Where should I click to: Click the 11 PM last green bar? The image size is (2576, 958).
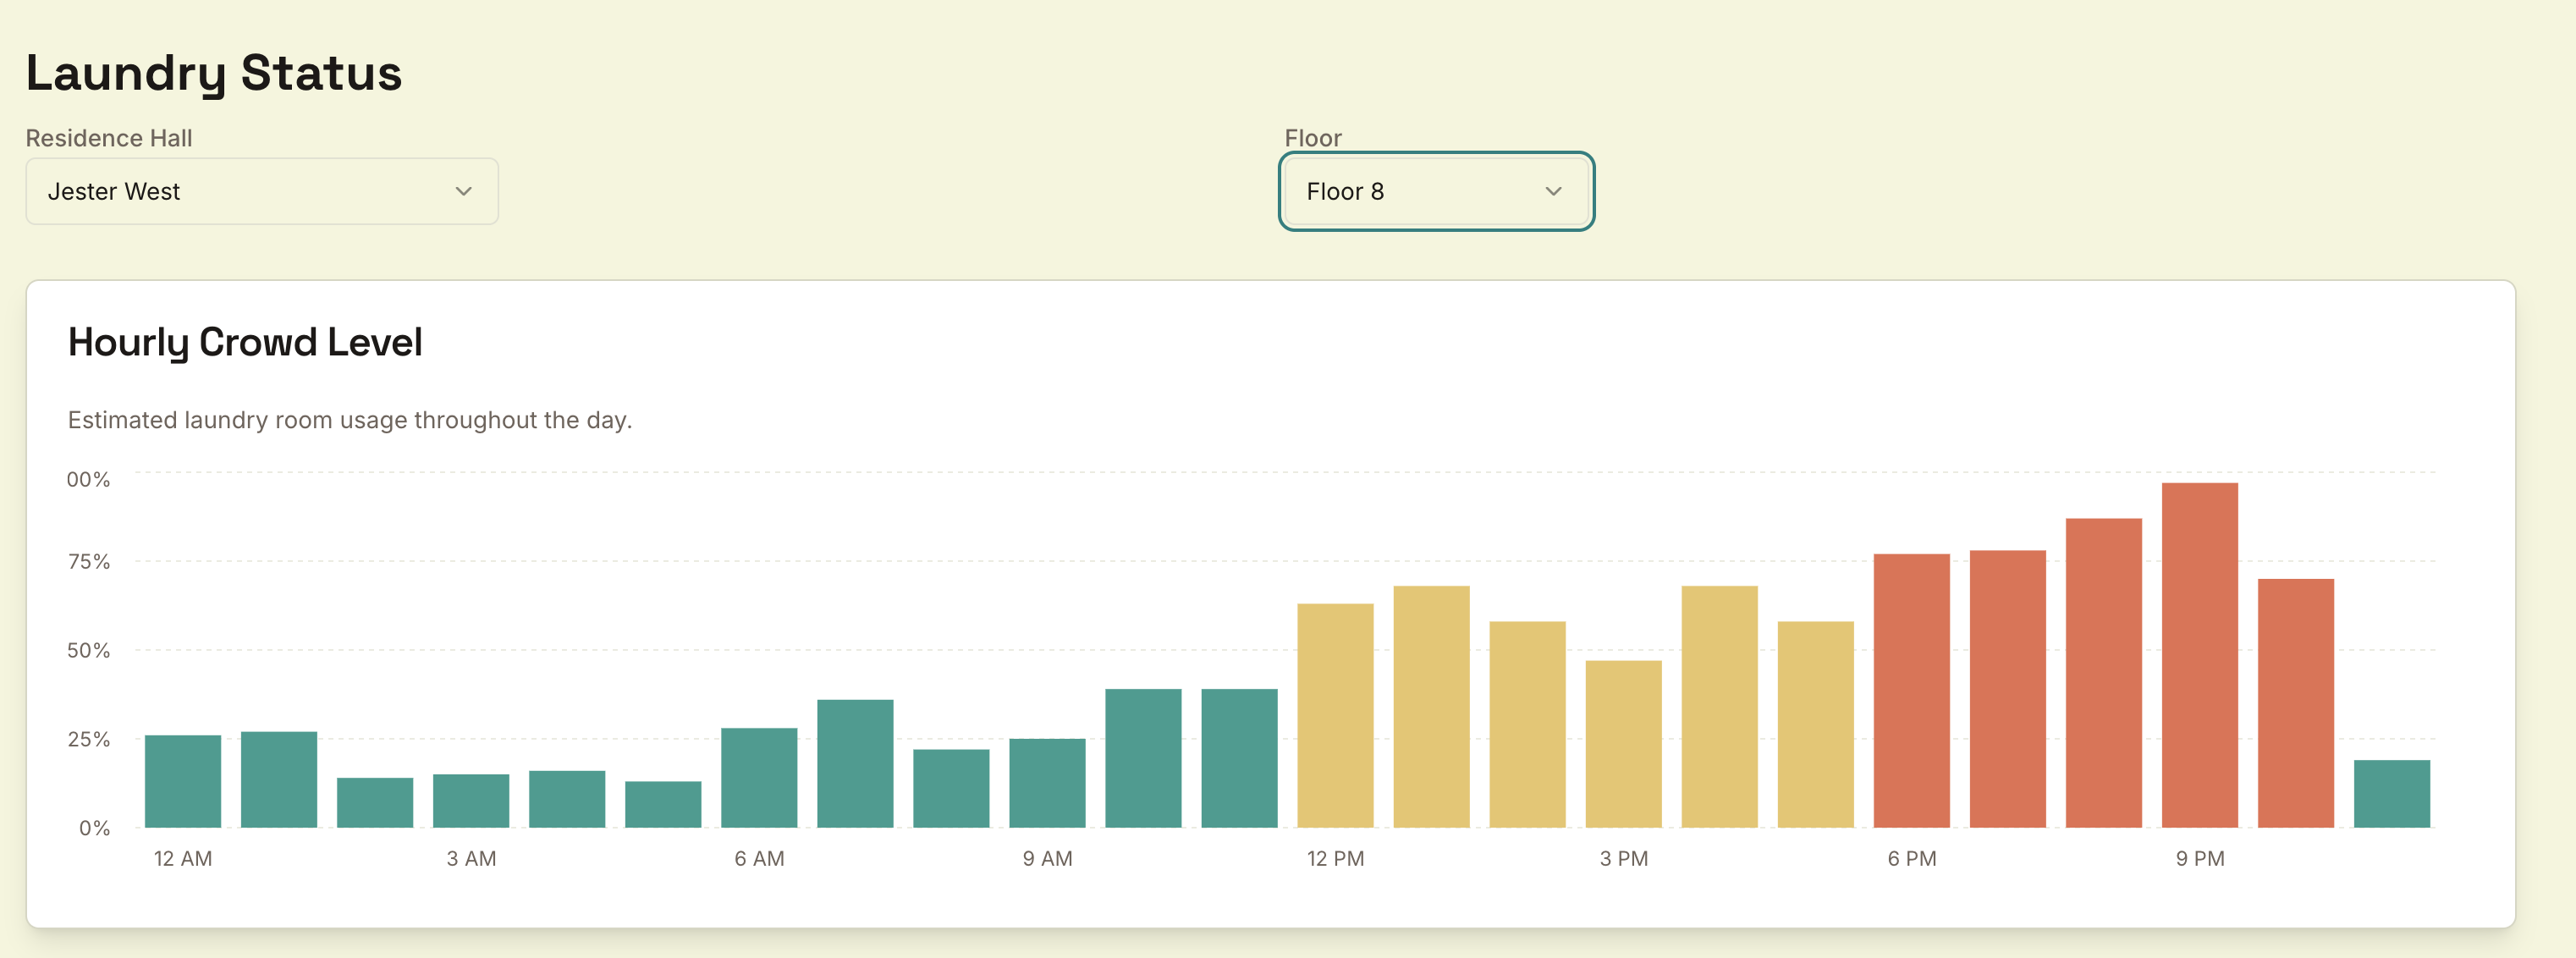[2391, 793]
